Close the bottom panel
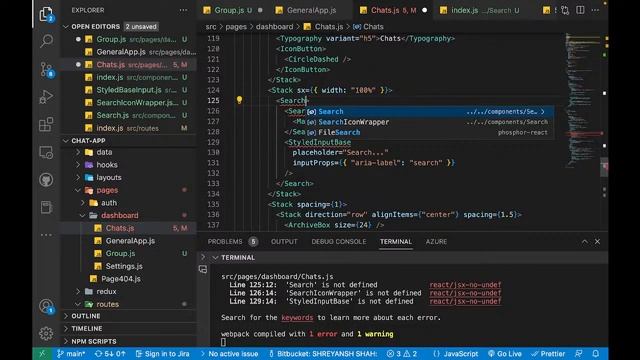The width and height of the screenshot is (640, 360). click(597, 242)
